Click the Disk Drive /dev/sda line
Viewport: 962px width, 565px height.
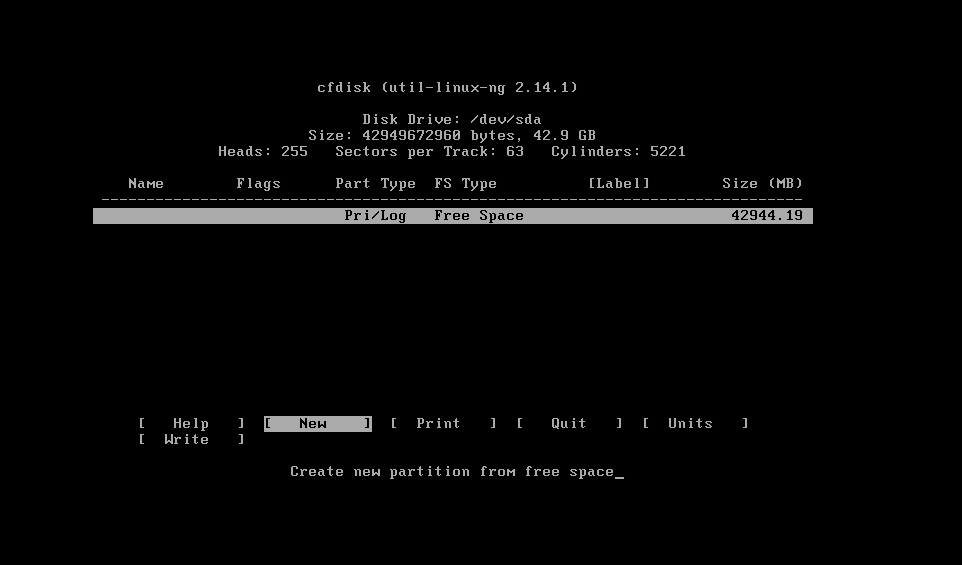(452, 120)
